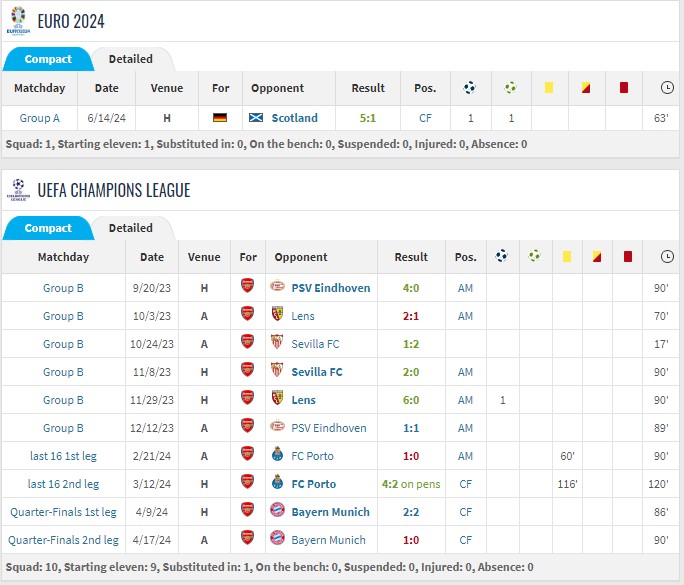
Task: Click the EURO 2024 heading text
Action: coord(71,21)
